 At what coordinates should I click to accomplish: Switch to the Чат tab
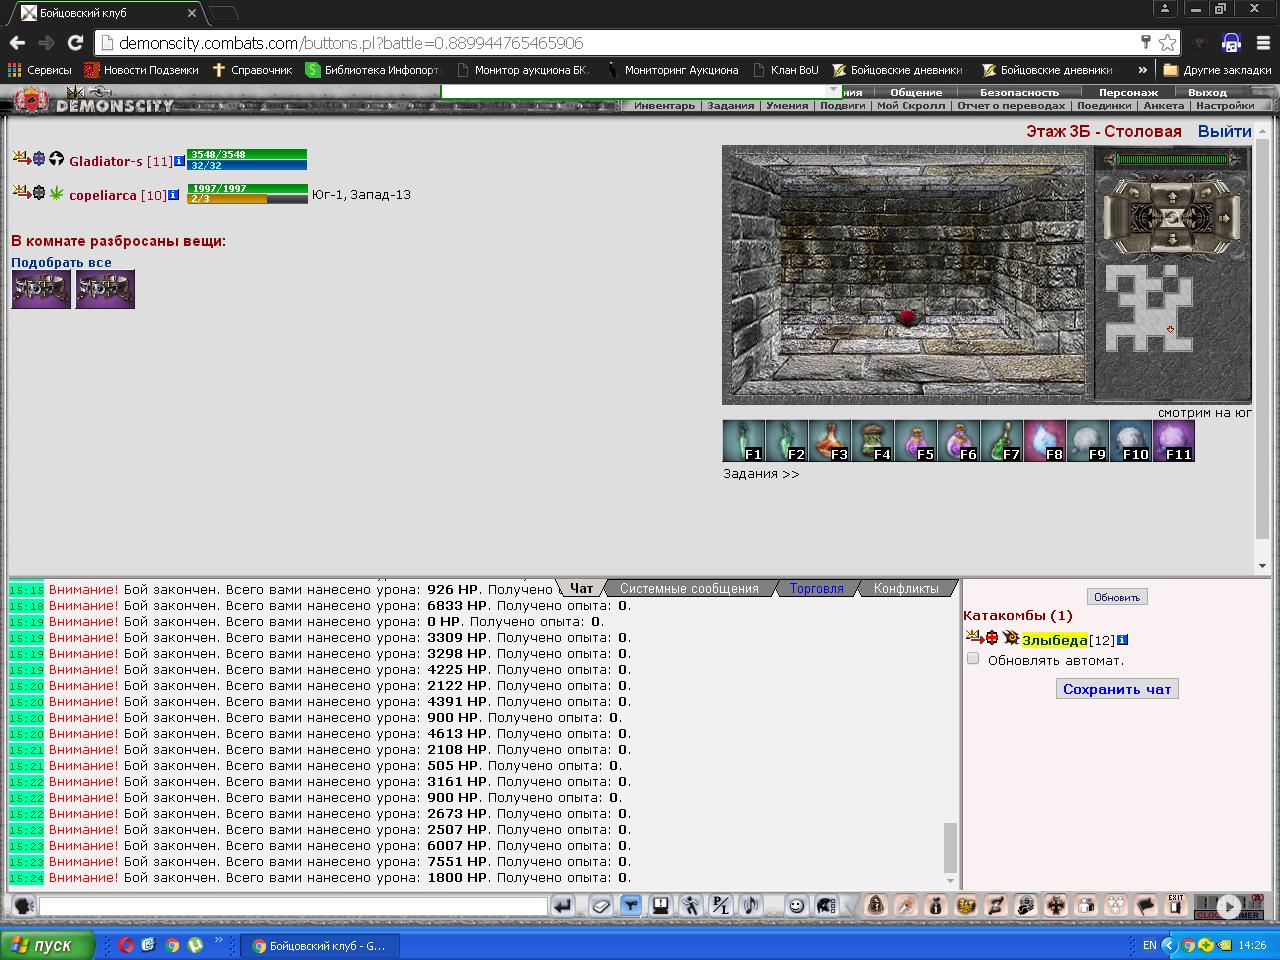(x=581, y=588)
